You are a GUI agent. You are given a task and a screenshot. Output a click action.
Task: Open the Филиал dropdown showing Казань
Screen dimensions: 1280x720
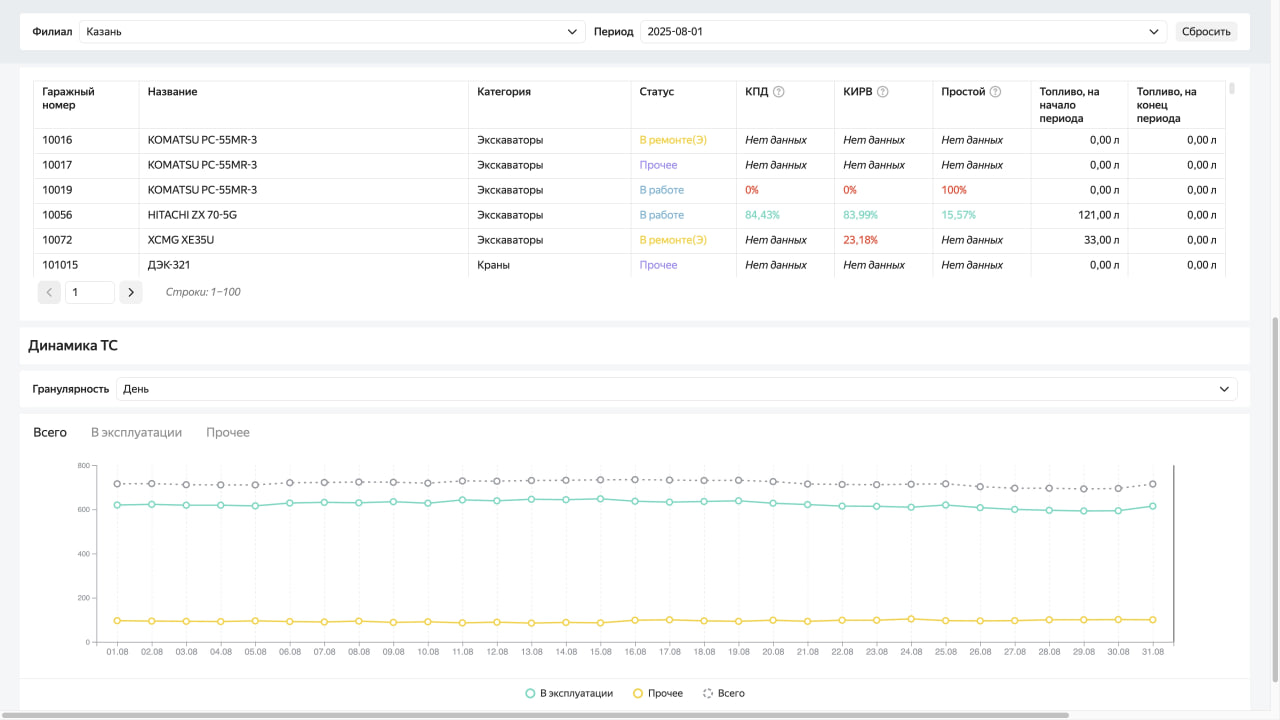(x=332, y=32)
